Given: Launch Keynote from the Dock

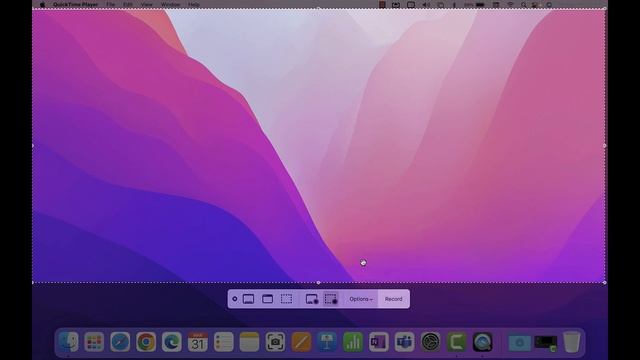Looking at the screenshot, I should point(327,342).
